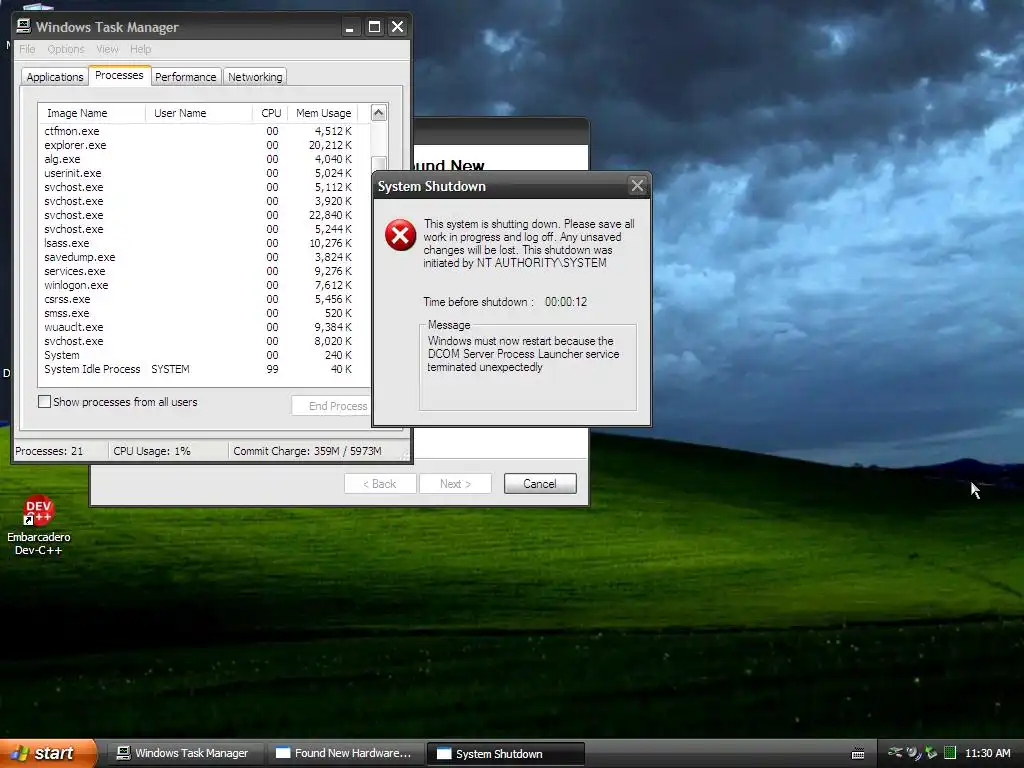The image size is (1024, 768).
Task: Click the green arrow device tray icon
Action: (931, 753)
